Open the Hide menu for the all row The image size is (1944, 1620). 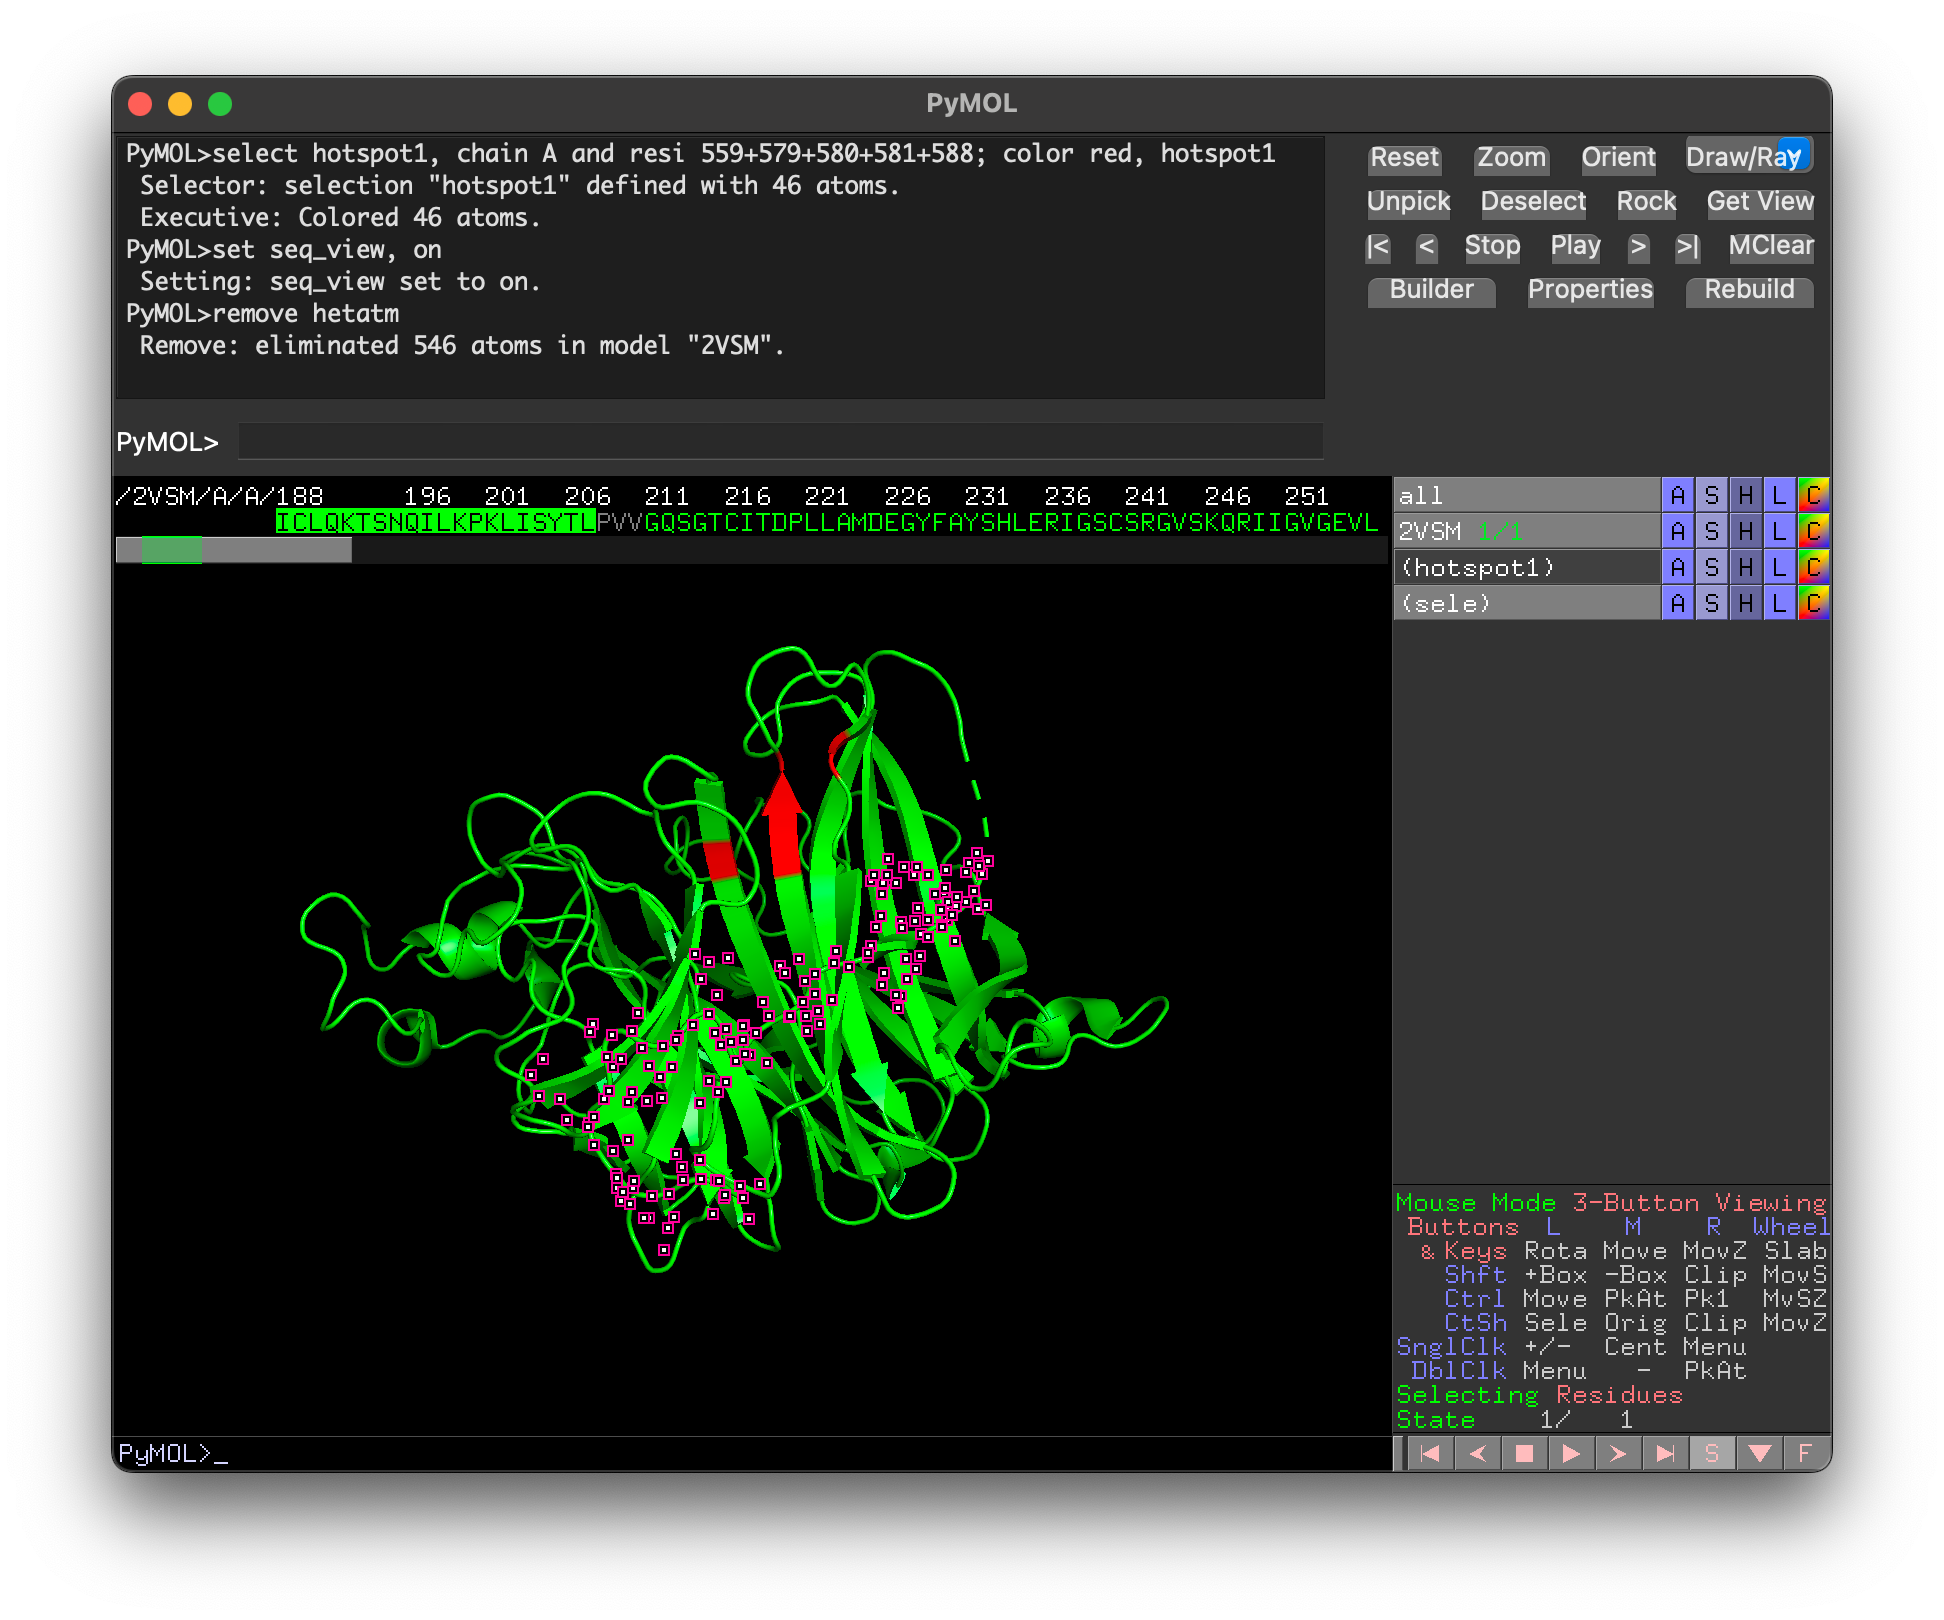(1745, 495)
